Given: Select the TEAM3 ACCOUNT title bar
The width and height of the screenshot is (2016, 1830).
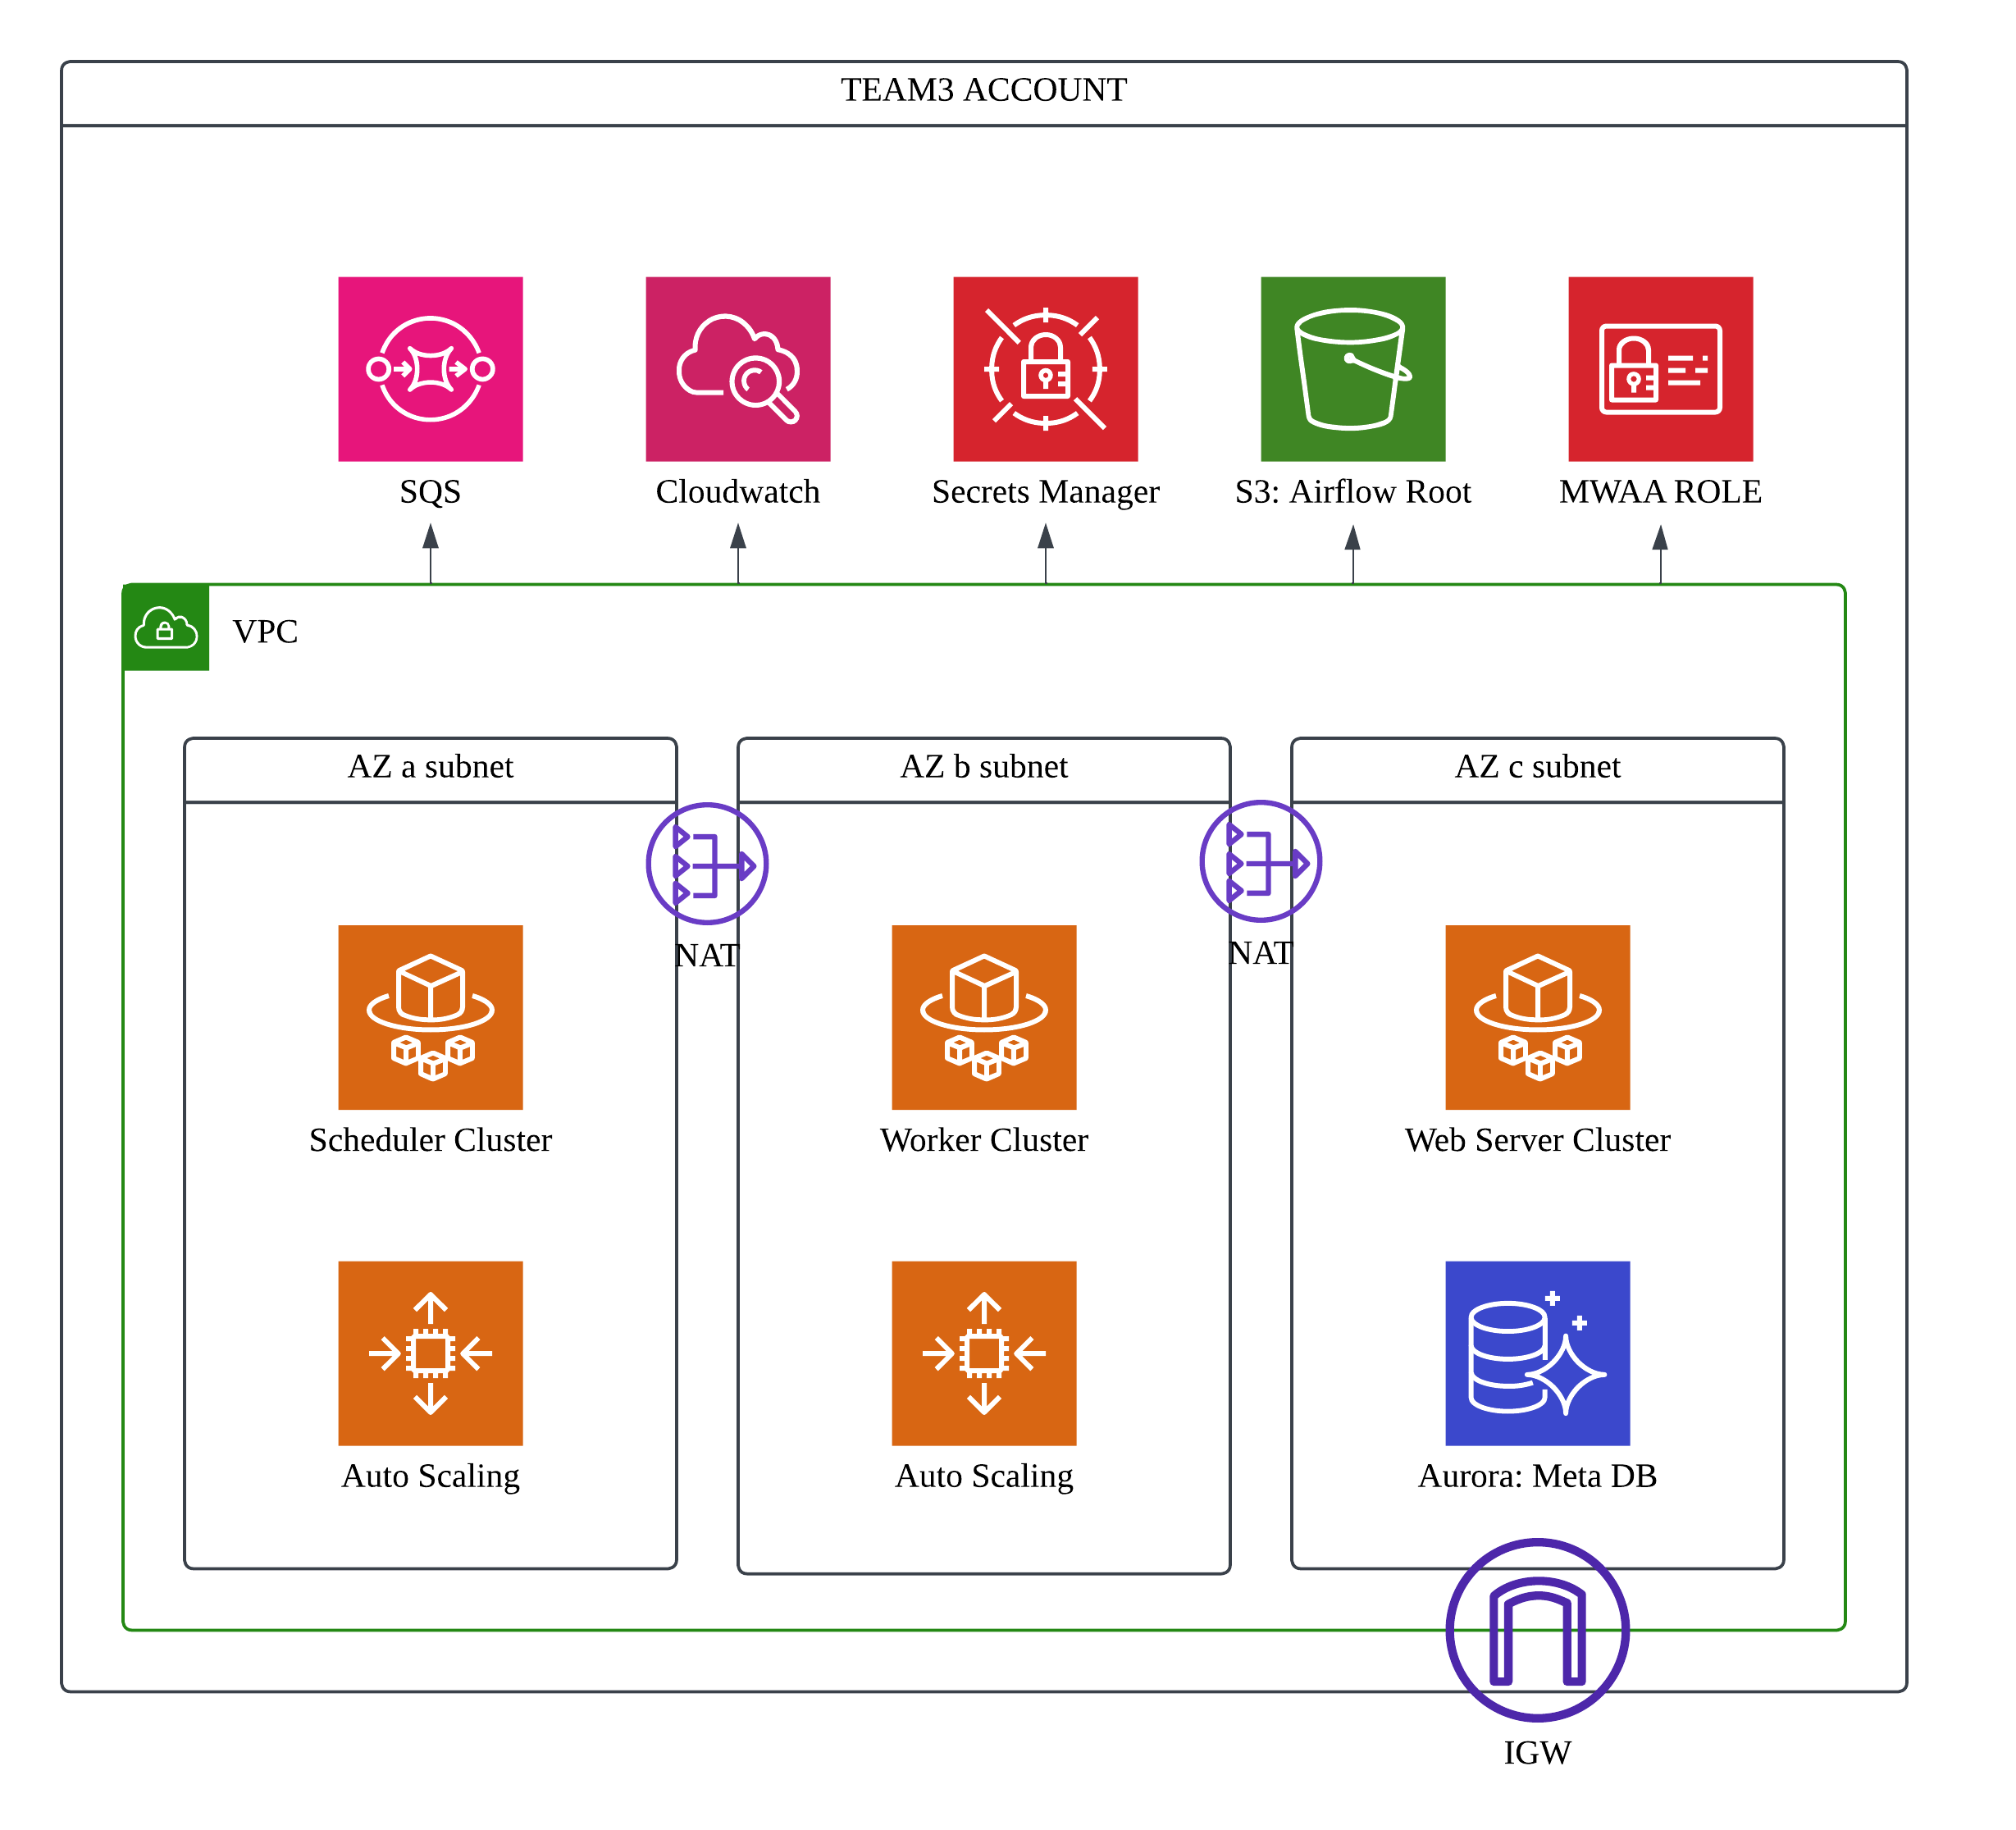Looking at the screenshot, I should click(x=984, y=92).
